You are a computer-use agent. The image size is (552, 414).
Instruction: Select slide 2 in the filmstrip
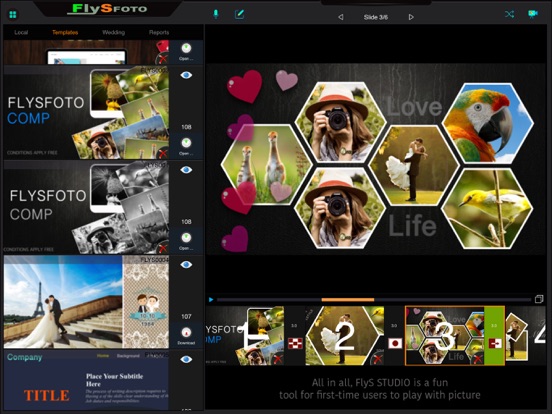pos(344,335)
